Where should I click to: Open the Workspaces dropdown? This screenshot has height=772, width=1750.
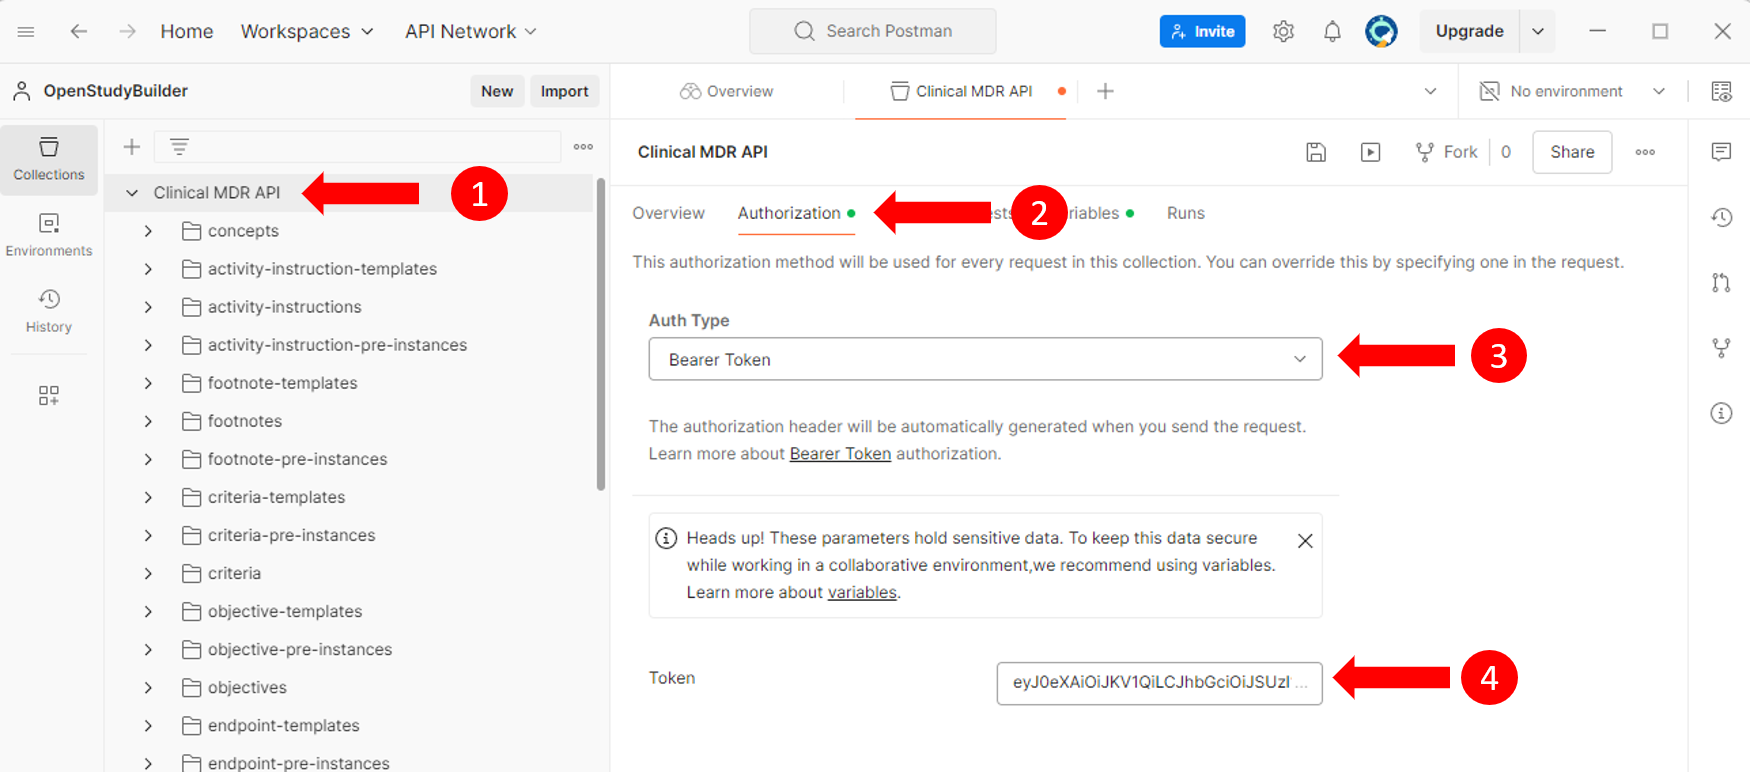click(307, 32)
